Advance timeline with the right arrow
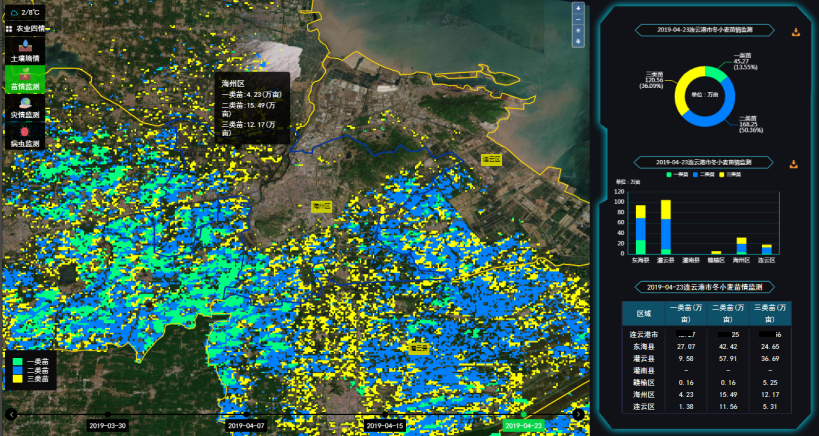 pos(578,414)
